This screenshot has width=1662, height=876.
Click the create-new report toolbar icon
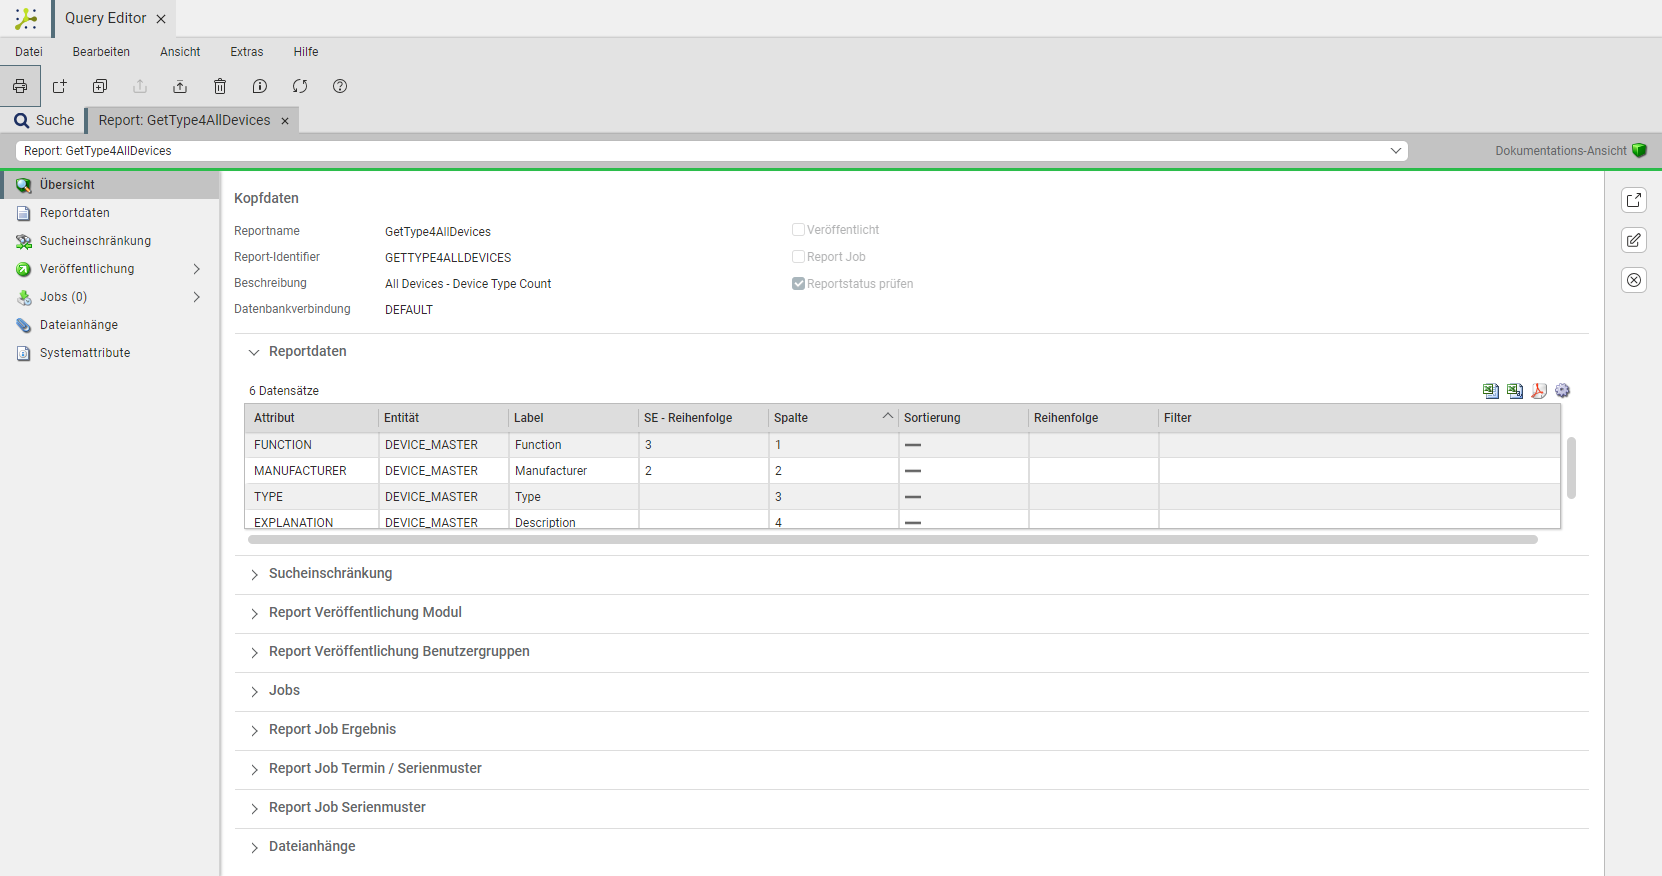[x=60, y=86]
